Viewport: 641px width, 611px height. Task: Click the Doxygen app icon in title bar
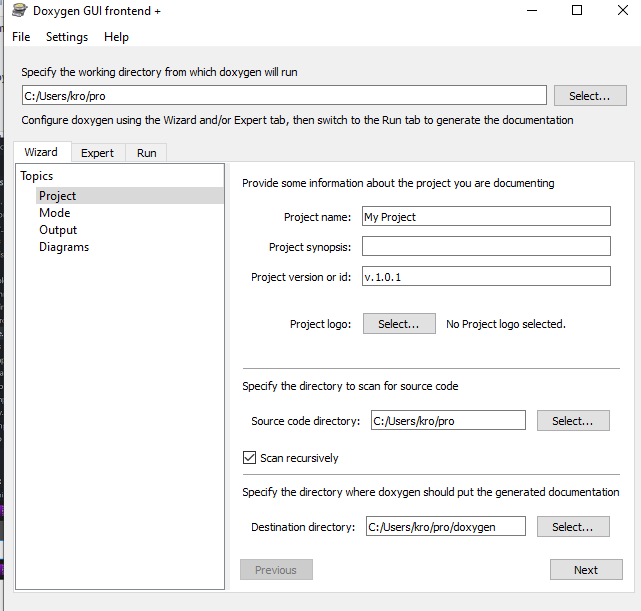pos(18,10)
